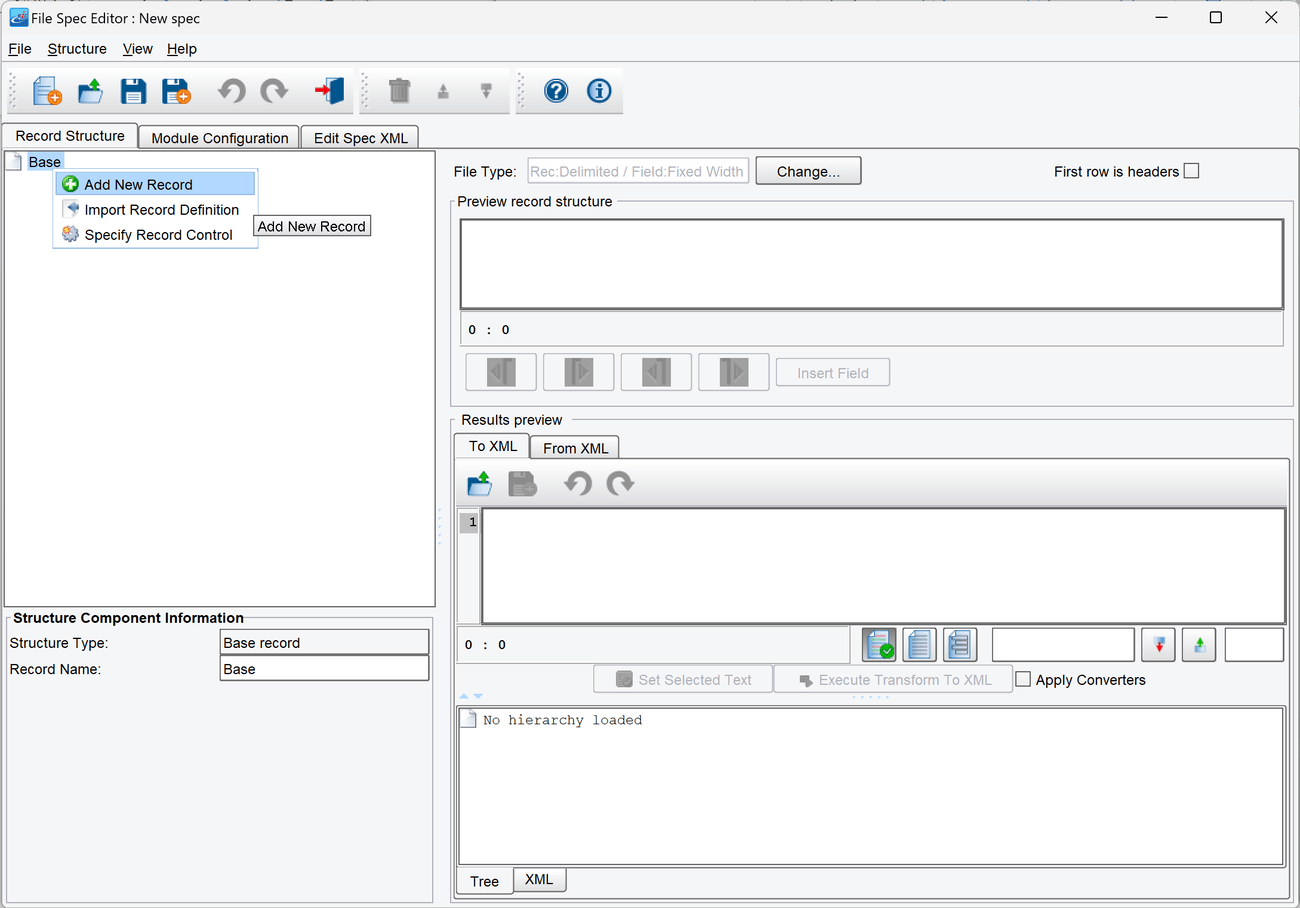Click the Structure Type field showing Base record

(324, 642)
